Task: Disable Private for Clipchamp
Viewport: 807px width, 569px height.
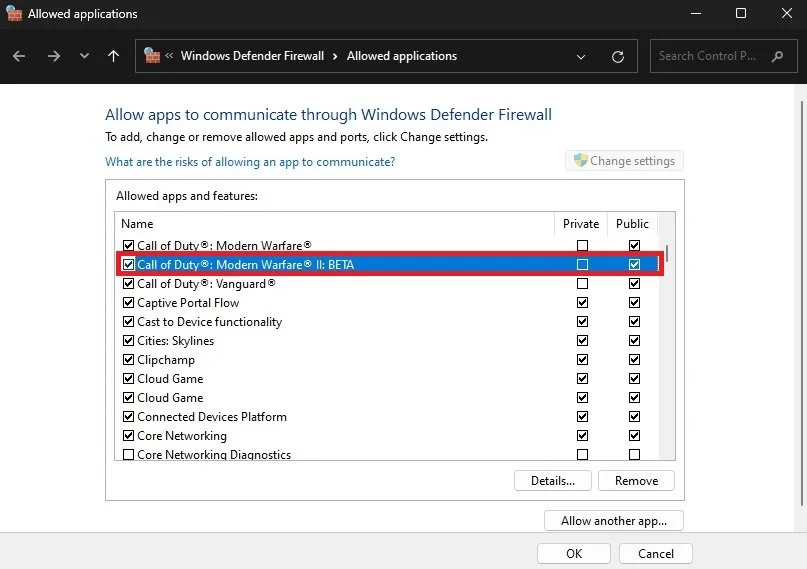Action: click(x=583, y=360)
